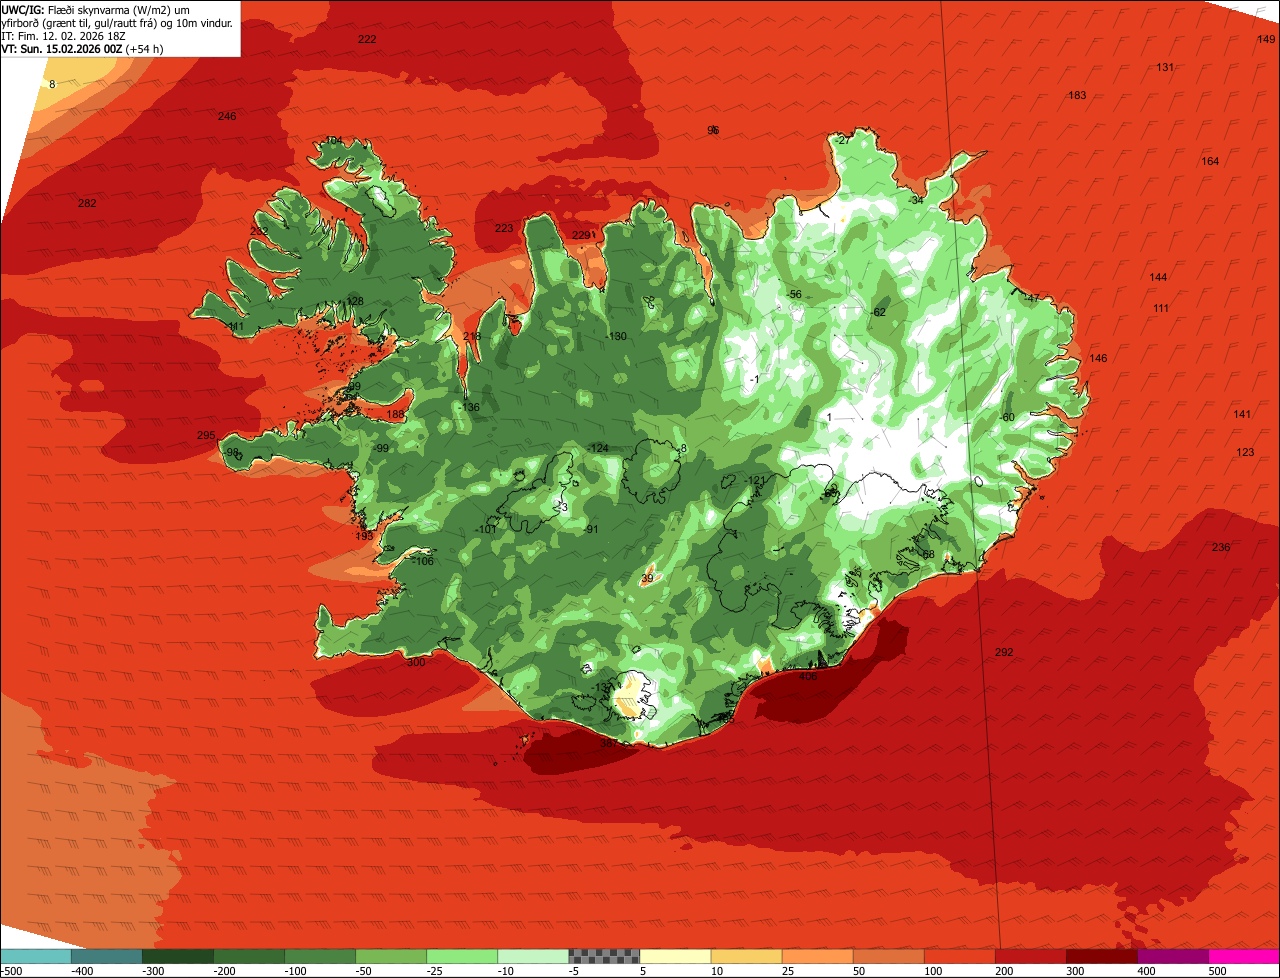Click the flux value '-56' in northeast Iceland
This screenshot has height=978, width=1280.
[x=794, y=295]
